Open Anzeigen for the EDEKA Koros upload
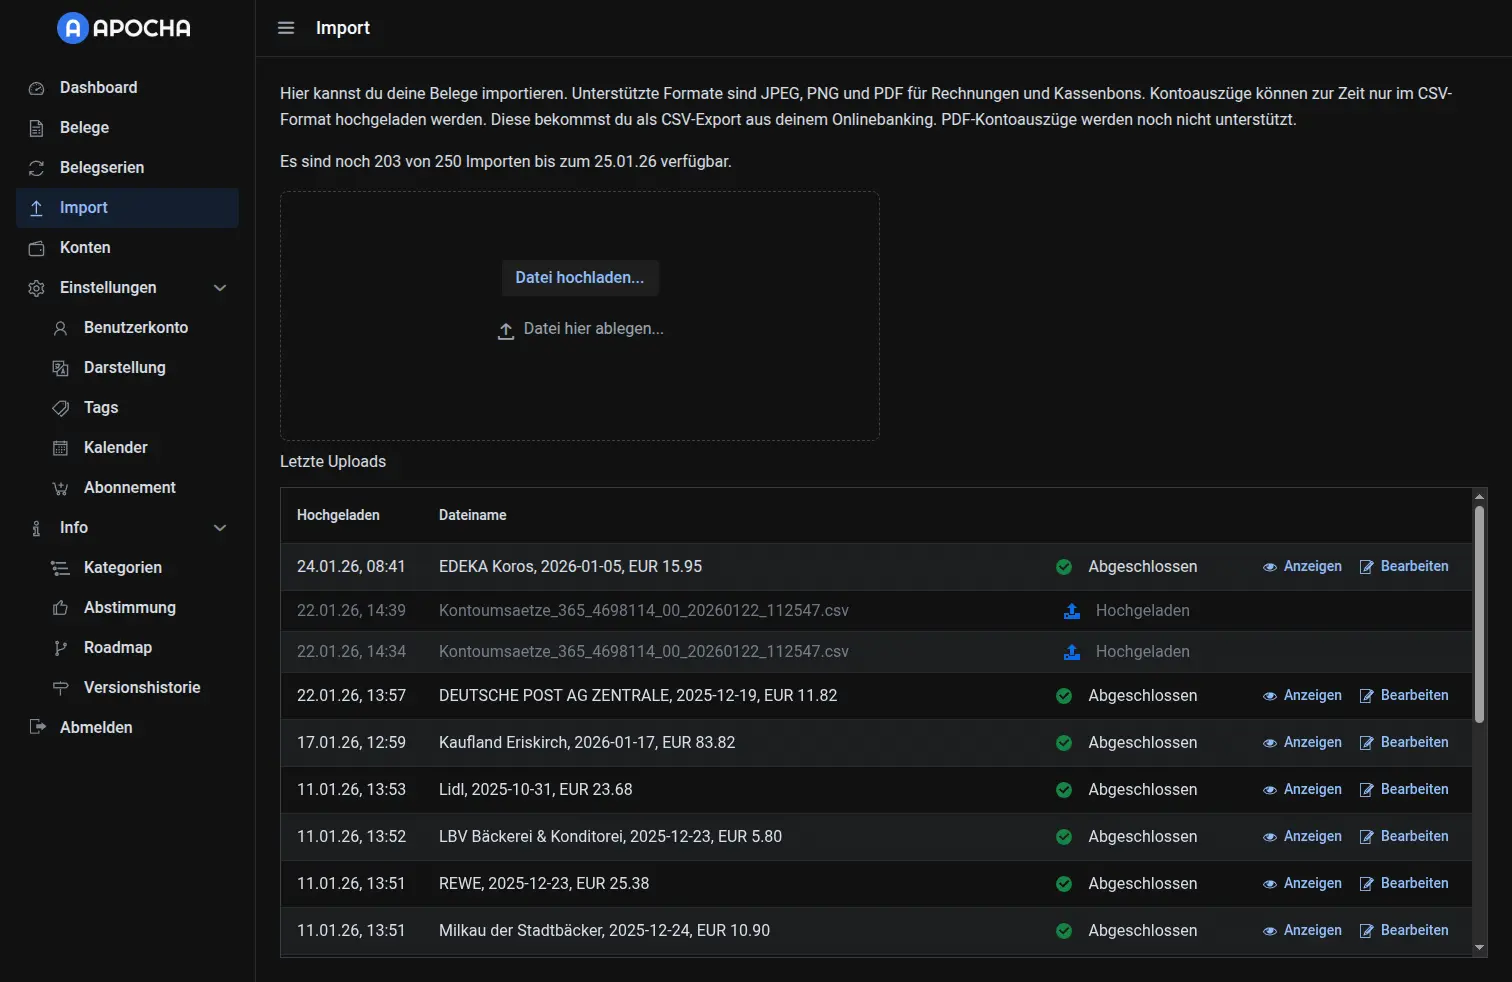 click(x=1302, y=566)
